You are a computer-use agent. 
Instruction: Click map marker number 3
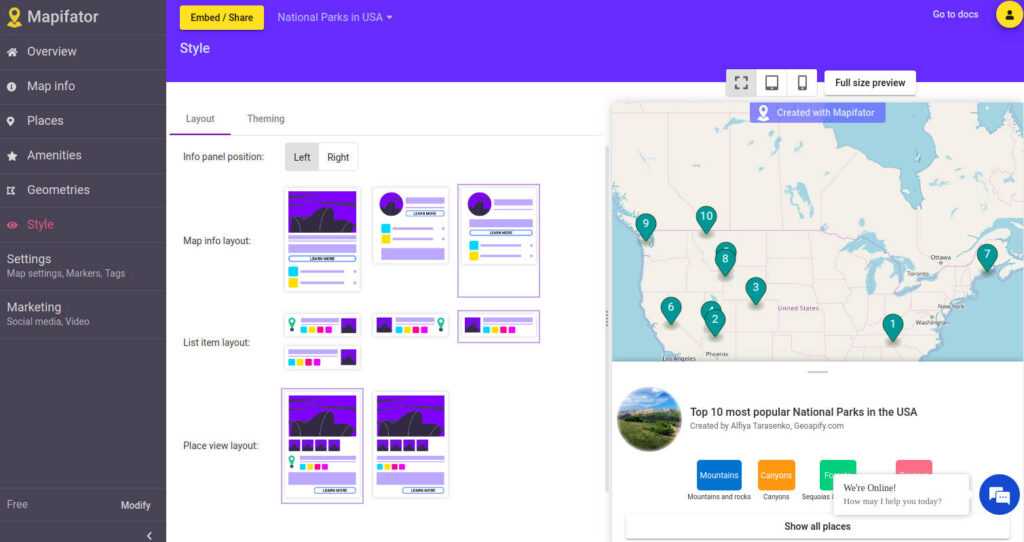(756, 289)
